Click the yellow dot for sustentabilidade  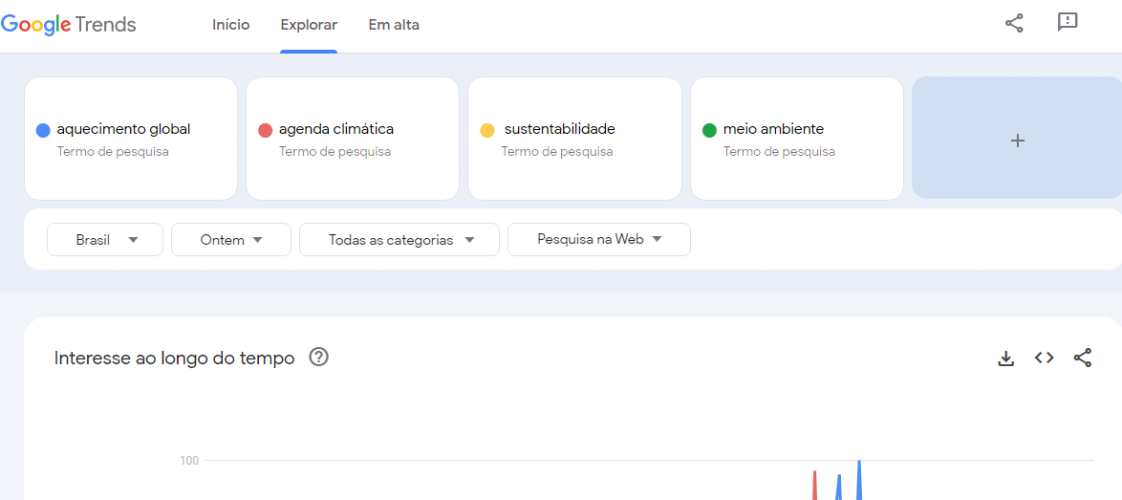click(x=487, y=130)
